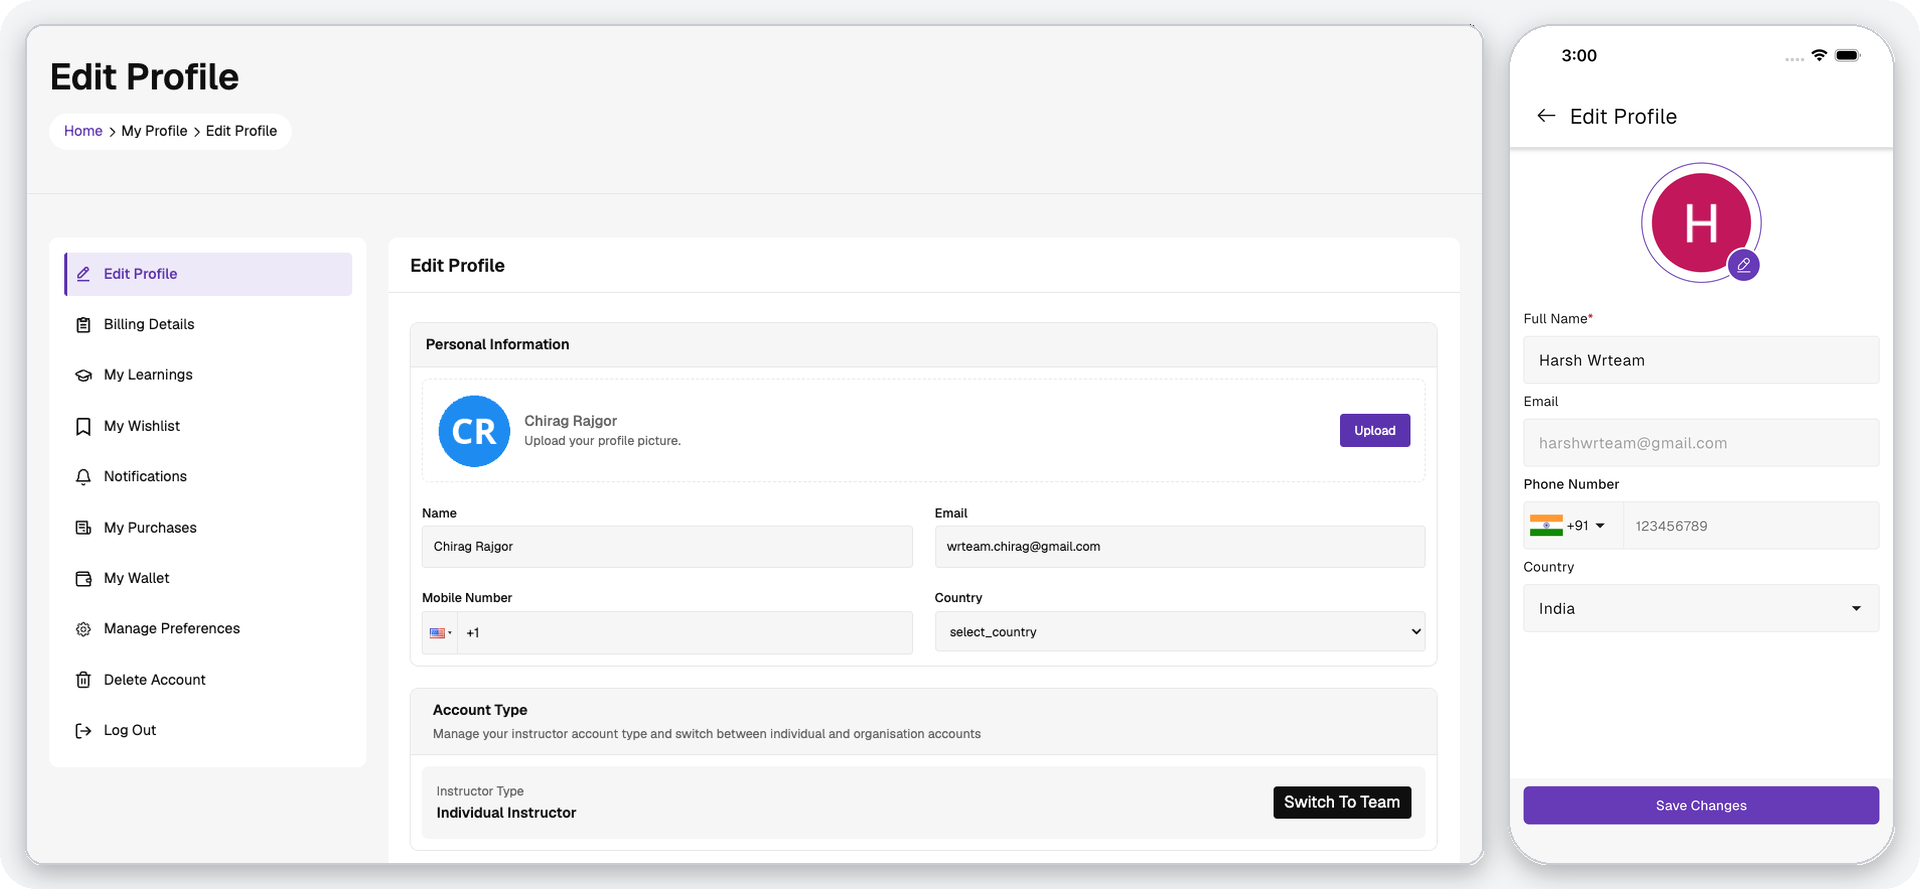This screenshot has height=889, width=1920.
Task: Open My Wallet menu item
Action: tap(208, 578)
